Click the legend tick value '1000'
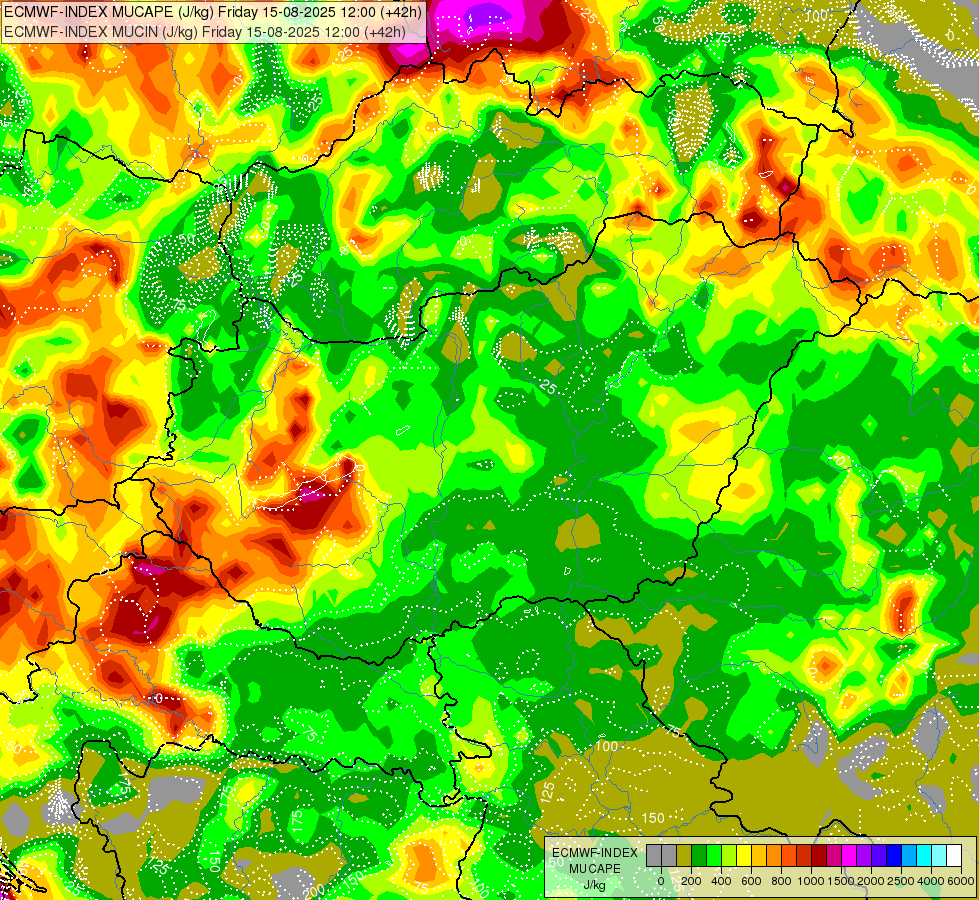The width and height of the screenshot is (979, 900). tap(811, 881)
